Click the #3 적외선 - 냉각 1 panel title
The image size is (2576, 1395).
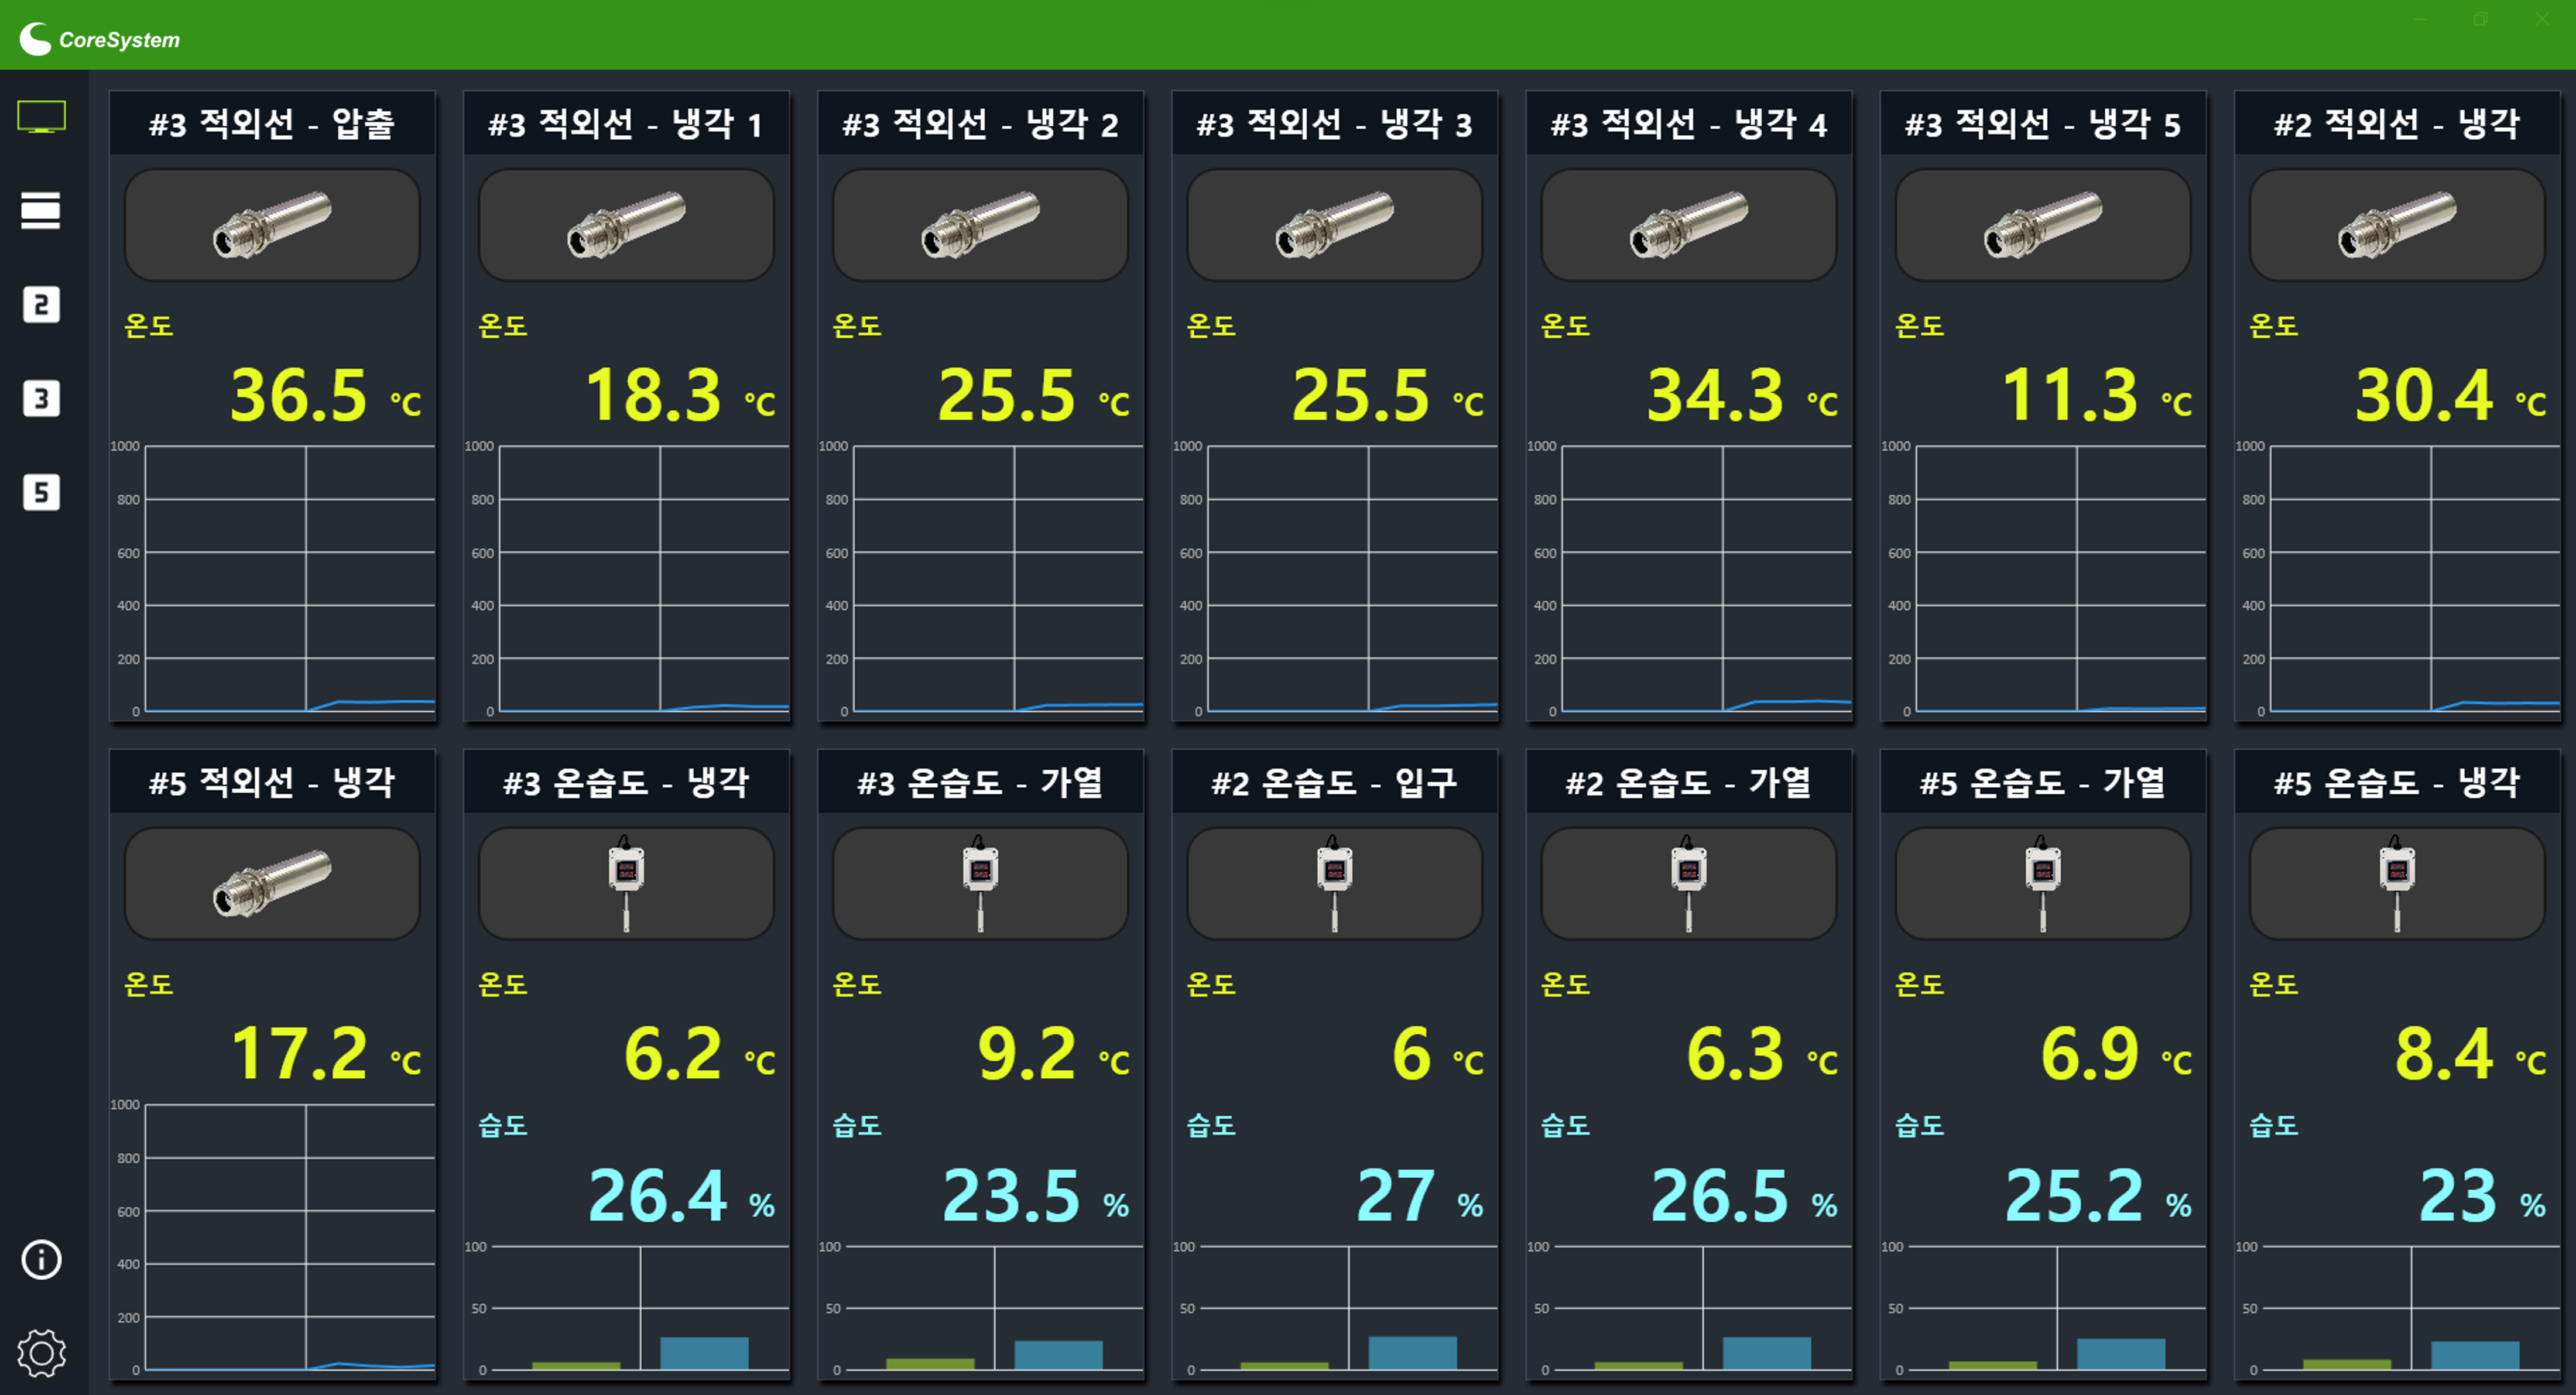[x=626, y=124]
